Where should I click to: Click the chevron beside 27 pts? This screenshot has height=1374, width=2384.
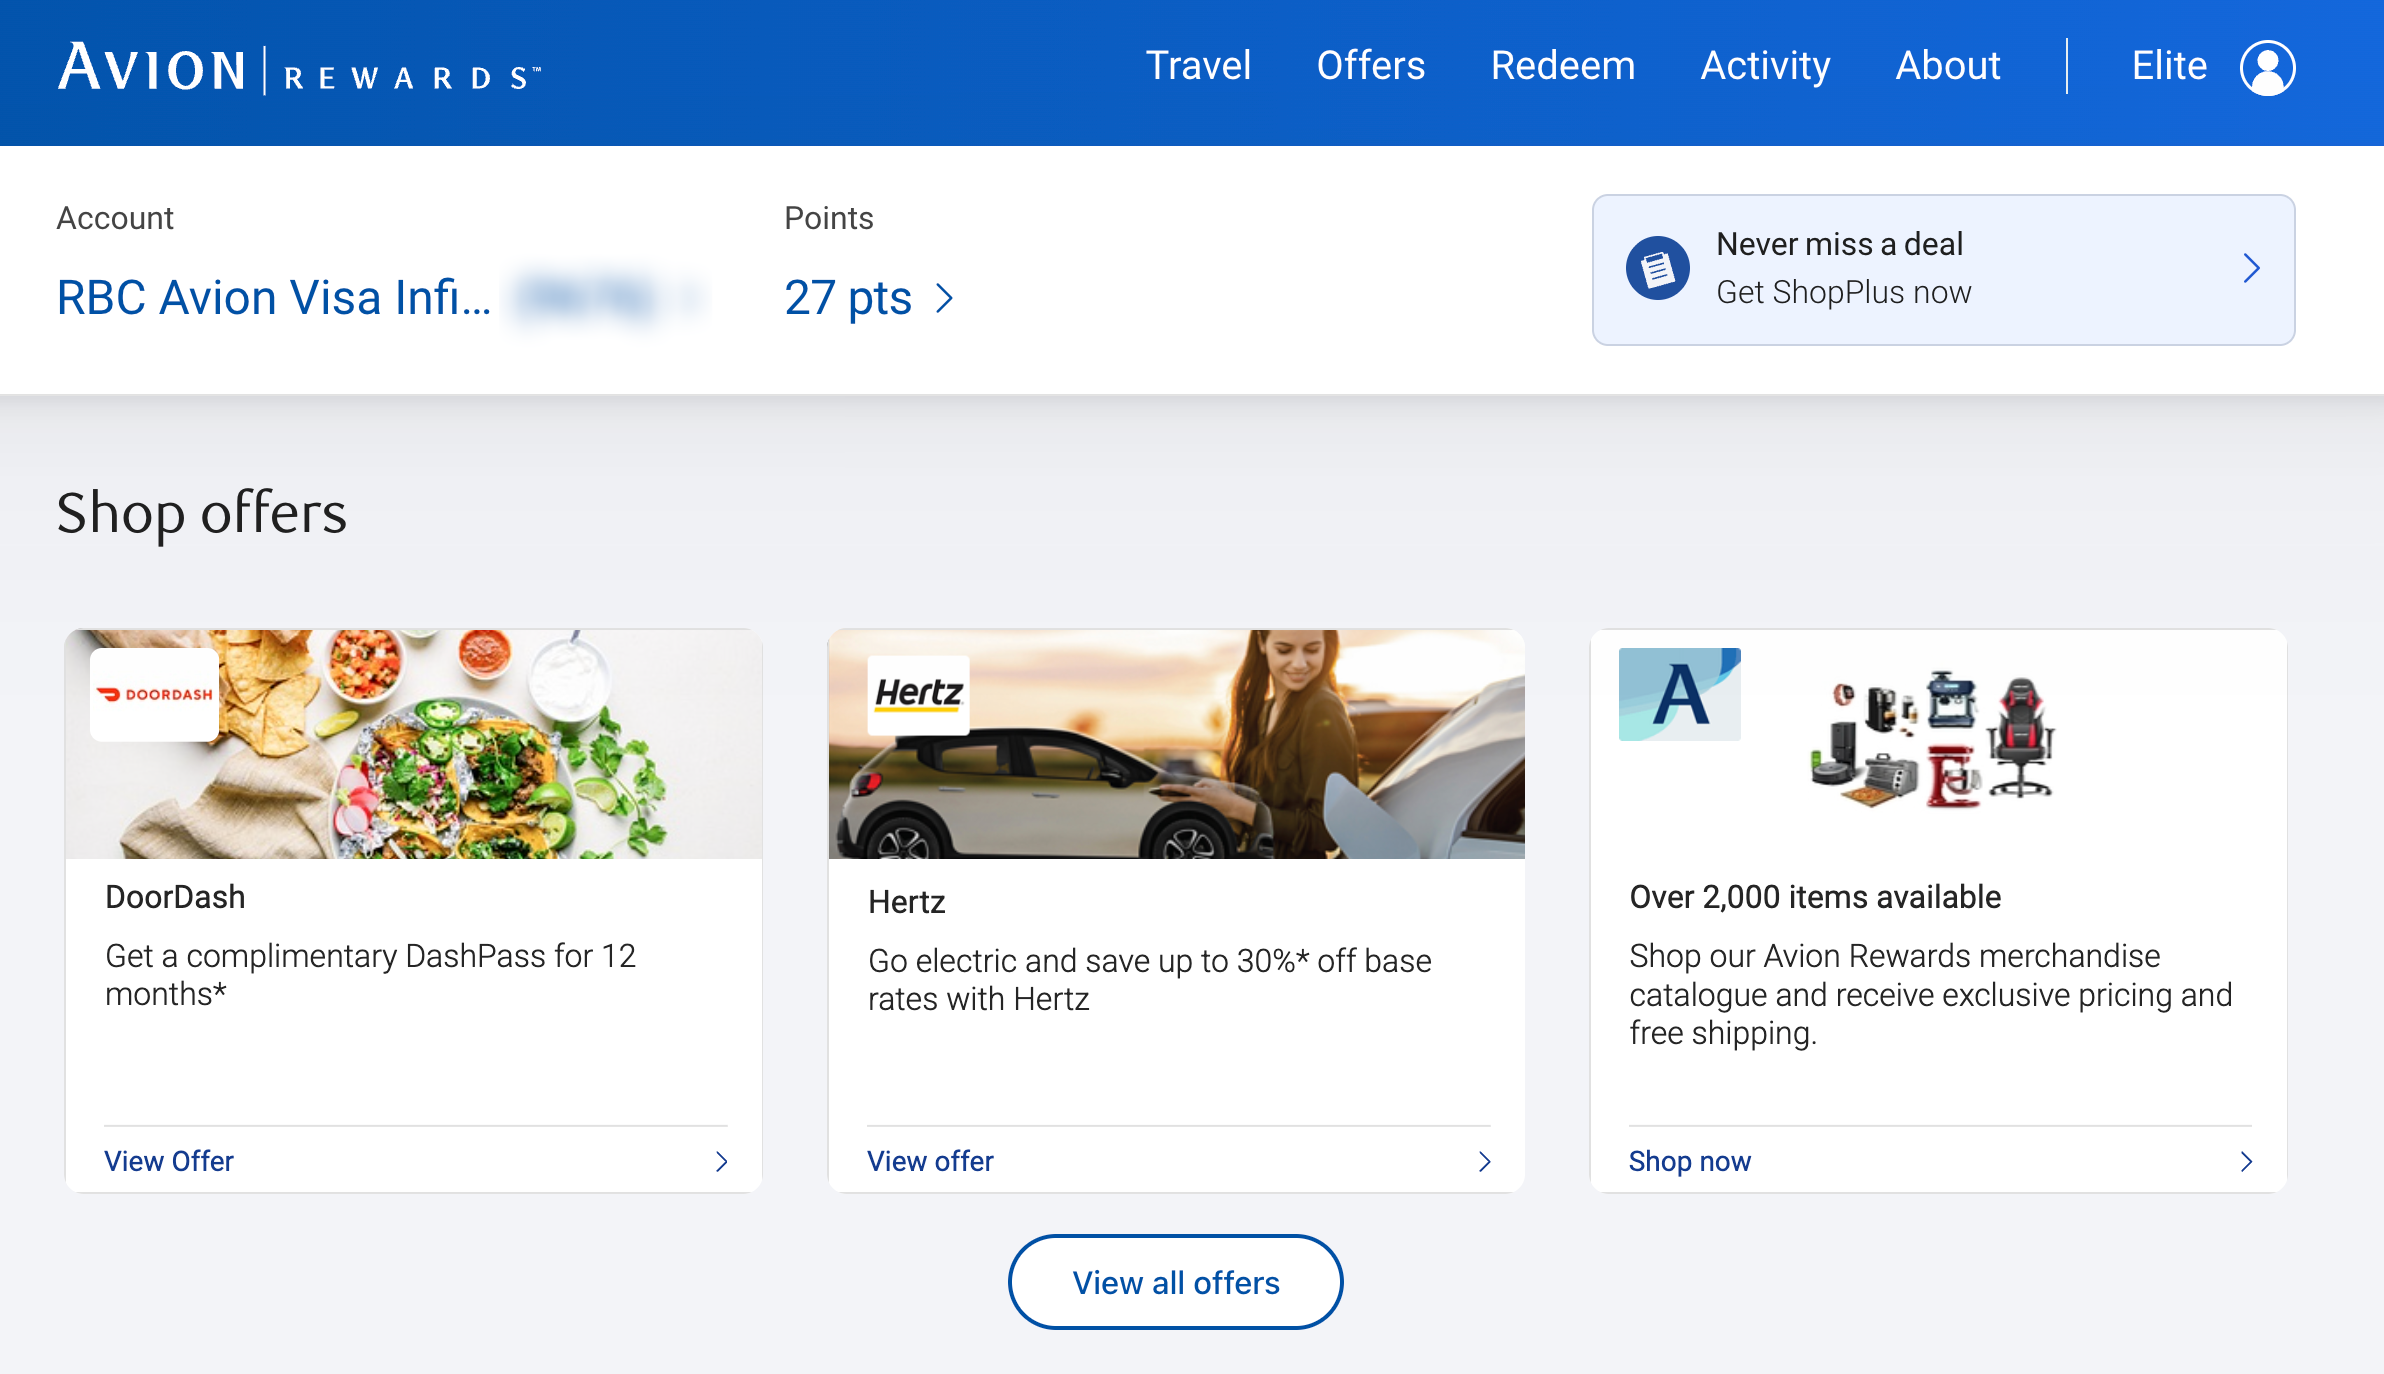(x=944, y=298)
